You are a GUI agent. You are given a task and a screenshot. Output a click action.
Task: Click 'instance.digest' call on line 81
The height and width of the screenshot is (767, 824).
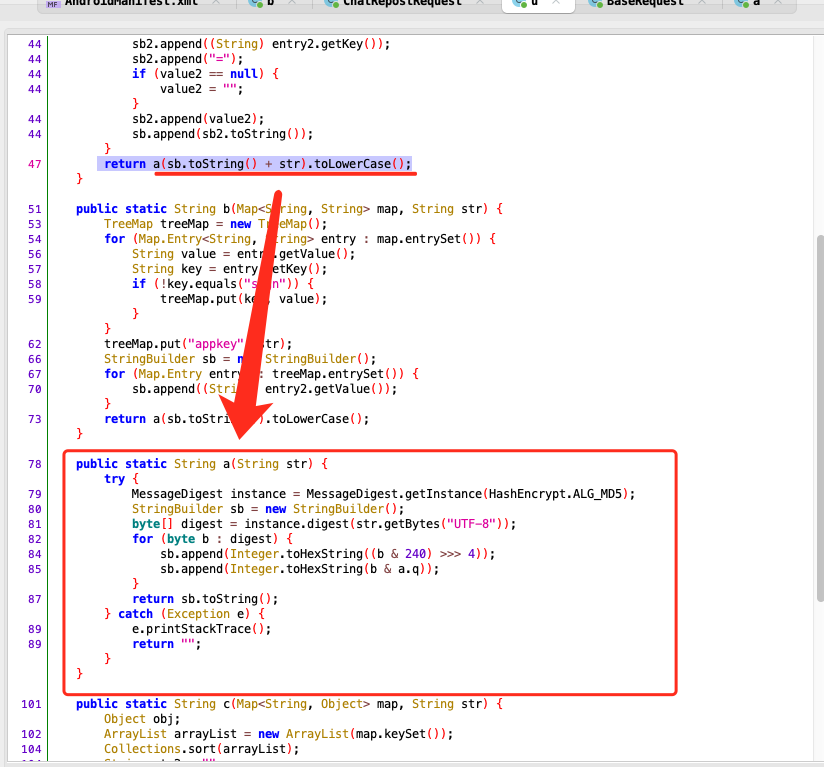coord(296,524)
